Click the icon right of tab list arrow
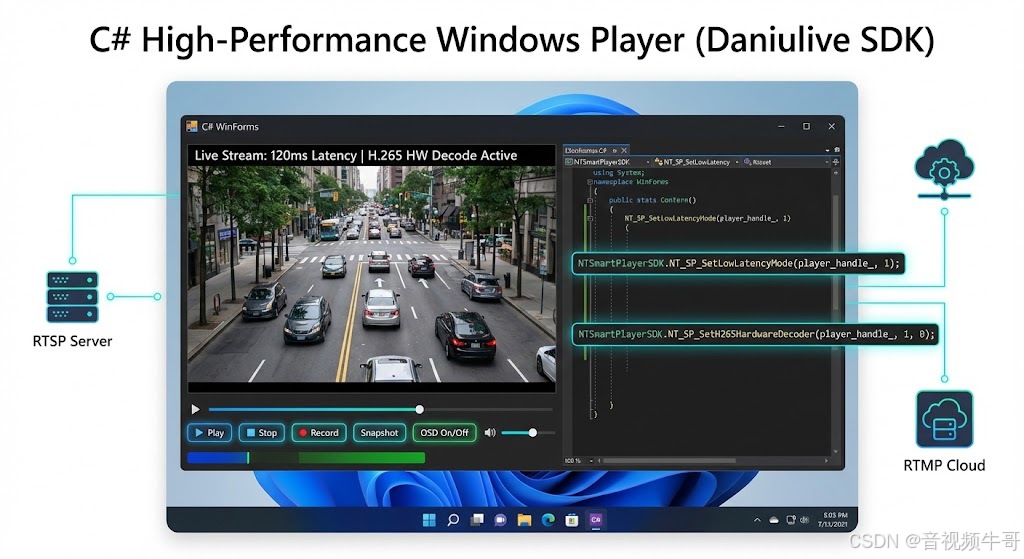The width and height of the screenshot is (1024, 559). coord(837,150)
